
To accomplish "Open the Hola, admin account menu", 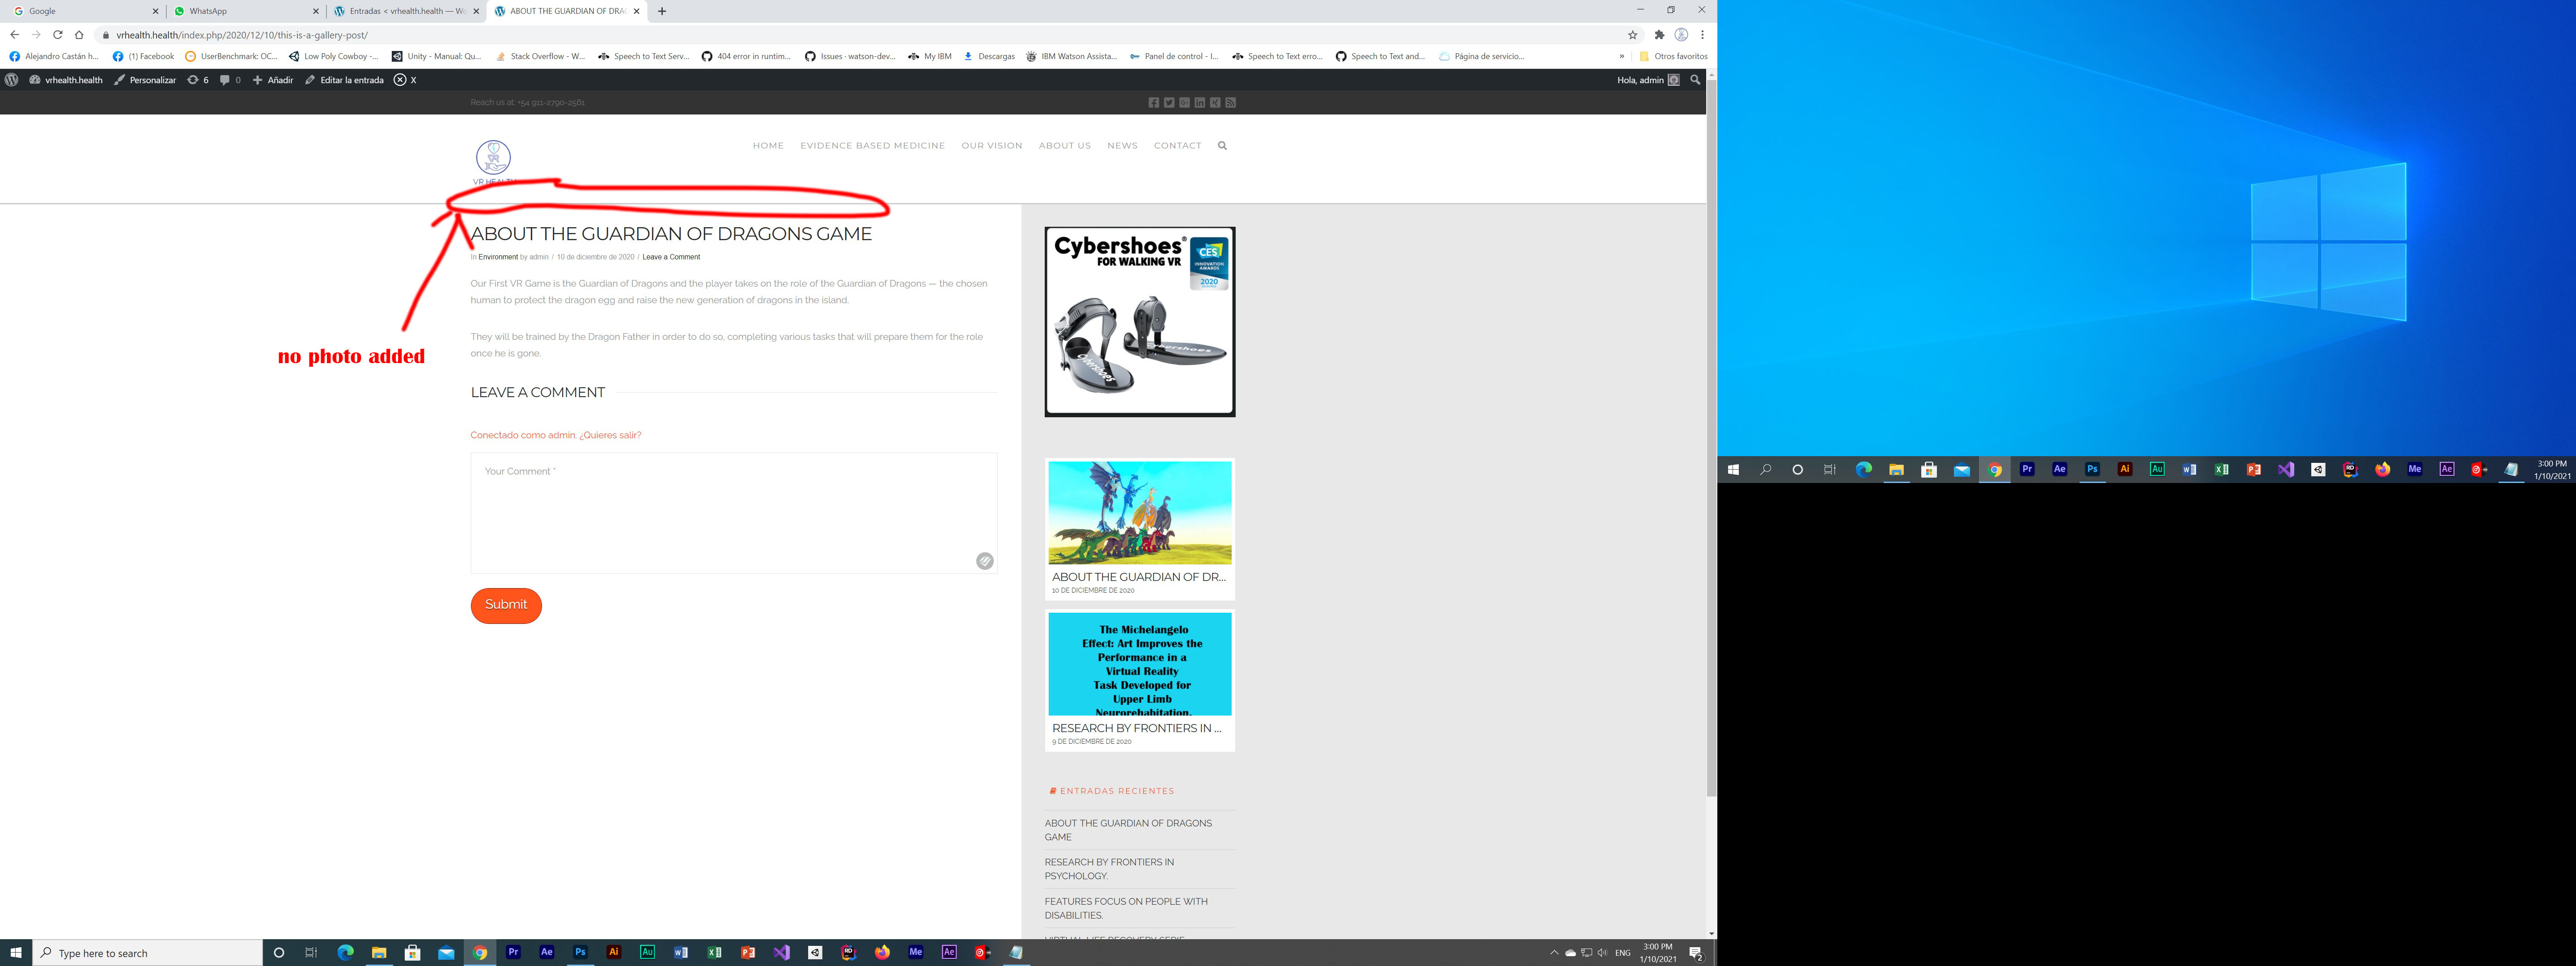I will [x=1648, y=80].
